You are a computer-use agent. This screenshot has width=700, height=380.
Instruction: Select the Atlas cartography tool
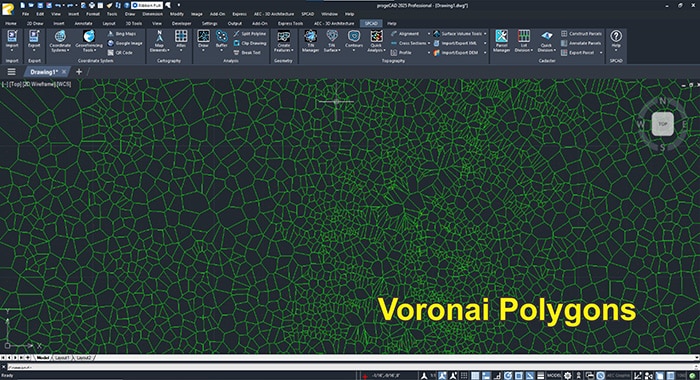click(181, 40)
